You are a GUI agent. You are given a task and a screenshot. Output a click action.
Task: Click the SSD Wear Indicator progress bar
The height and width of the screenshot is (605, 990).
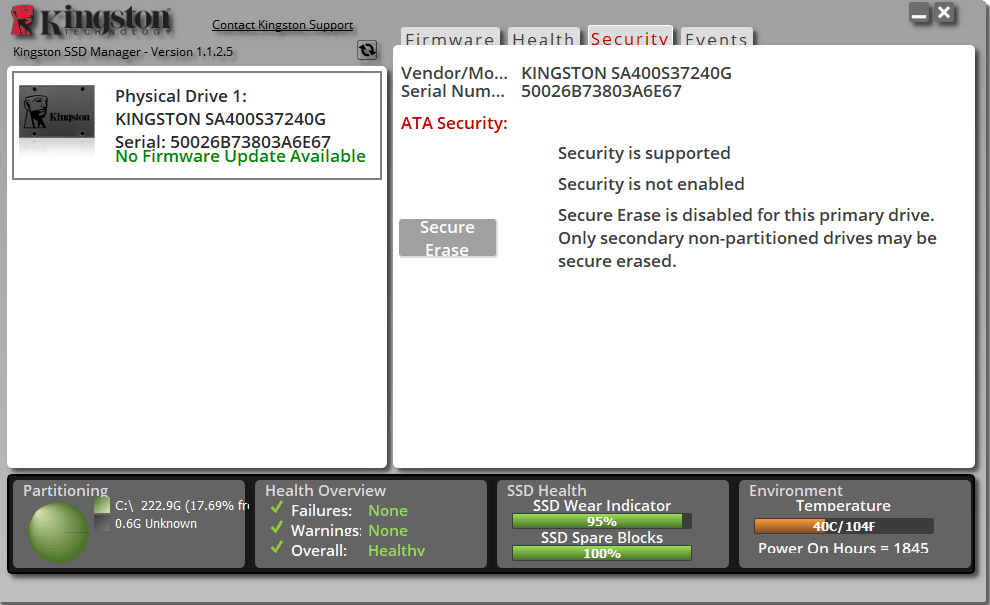tap(601, 520)
